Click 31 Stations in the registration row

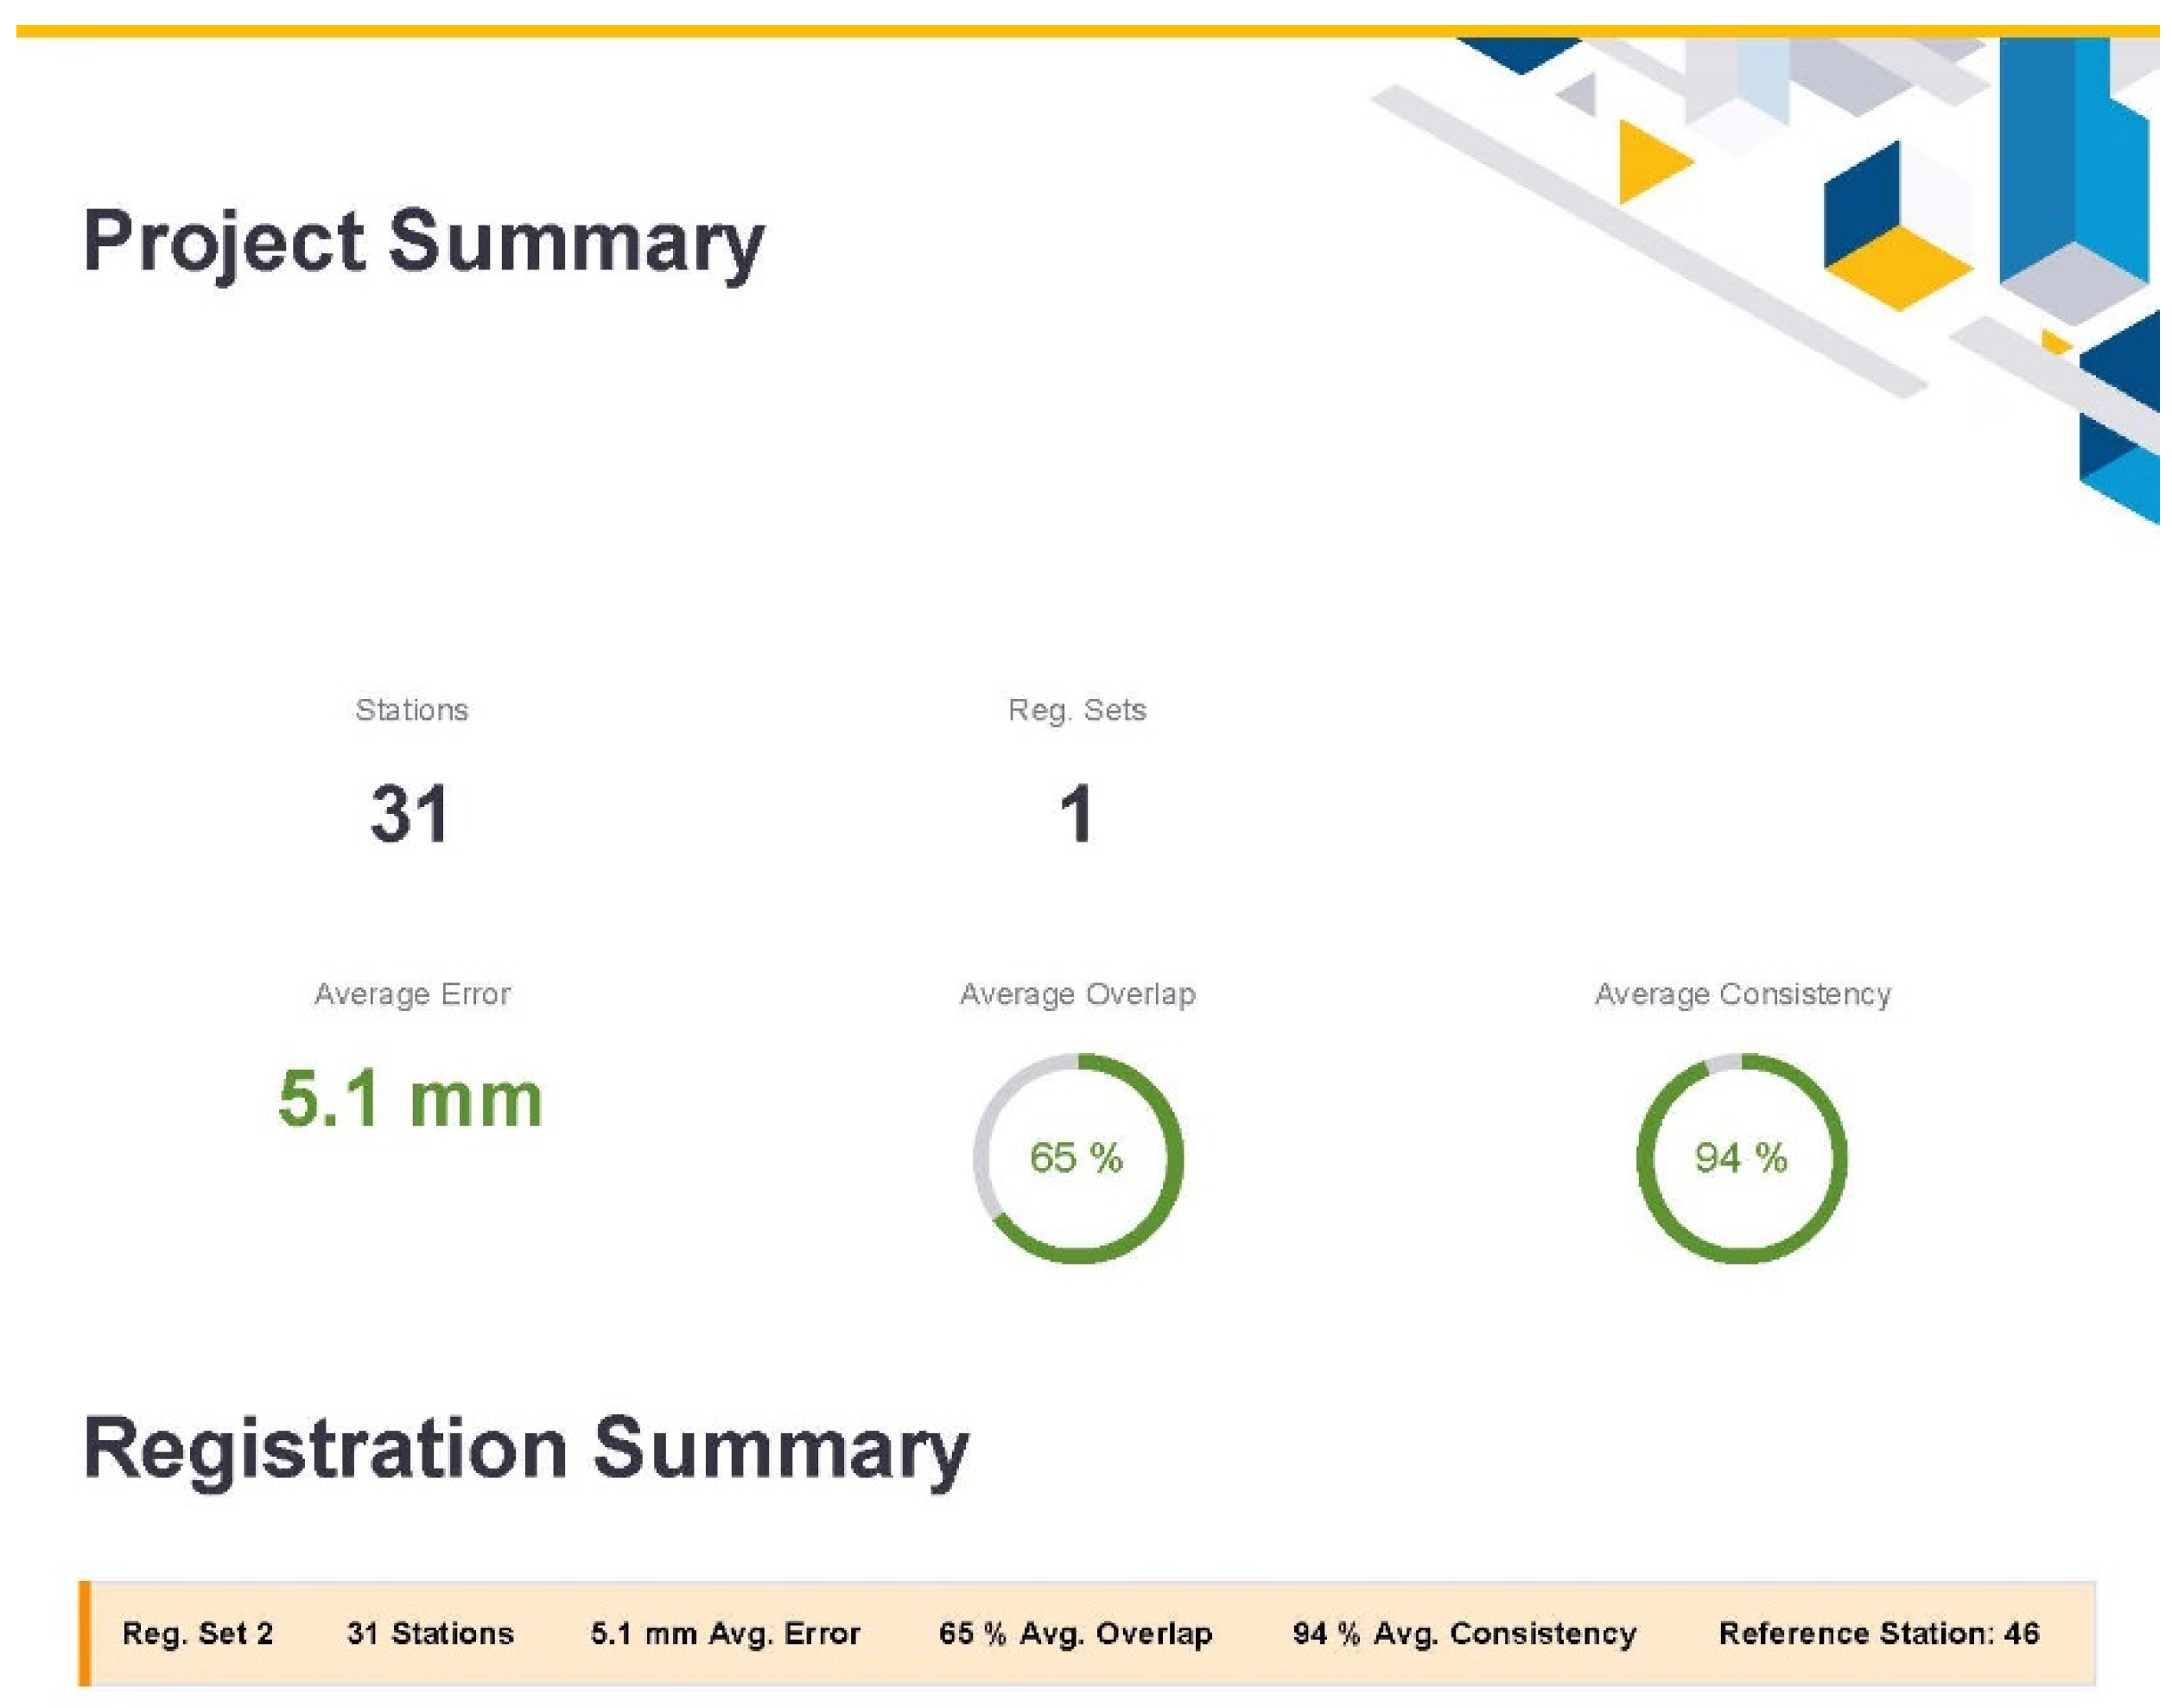pyautogui.click(x=430, y=1633)
